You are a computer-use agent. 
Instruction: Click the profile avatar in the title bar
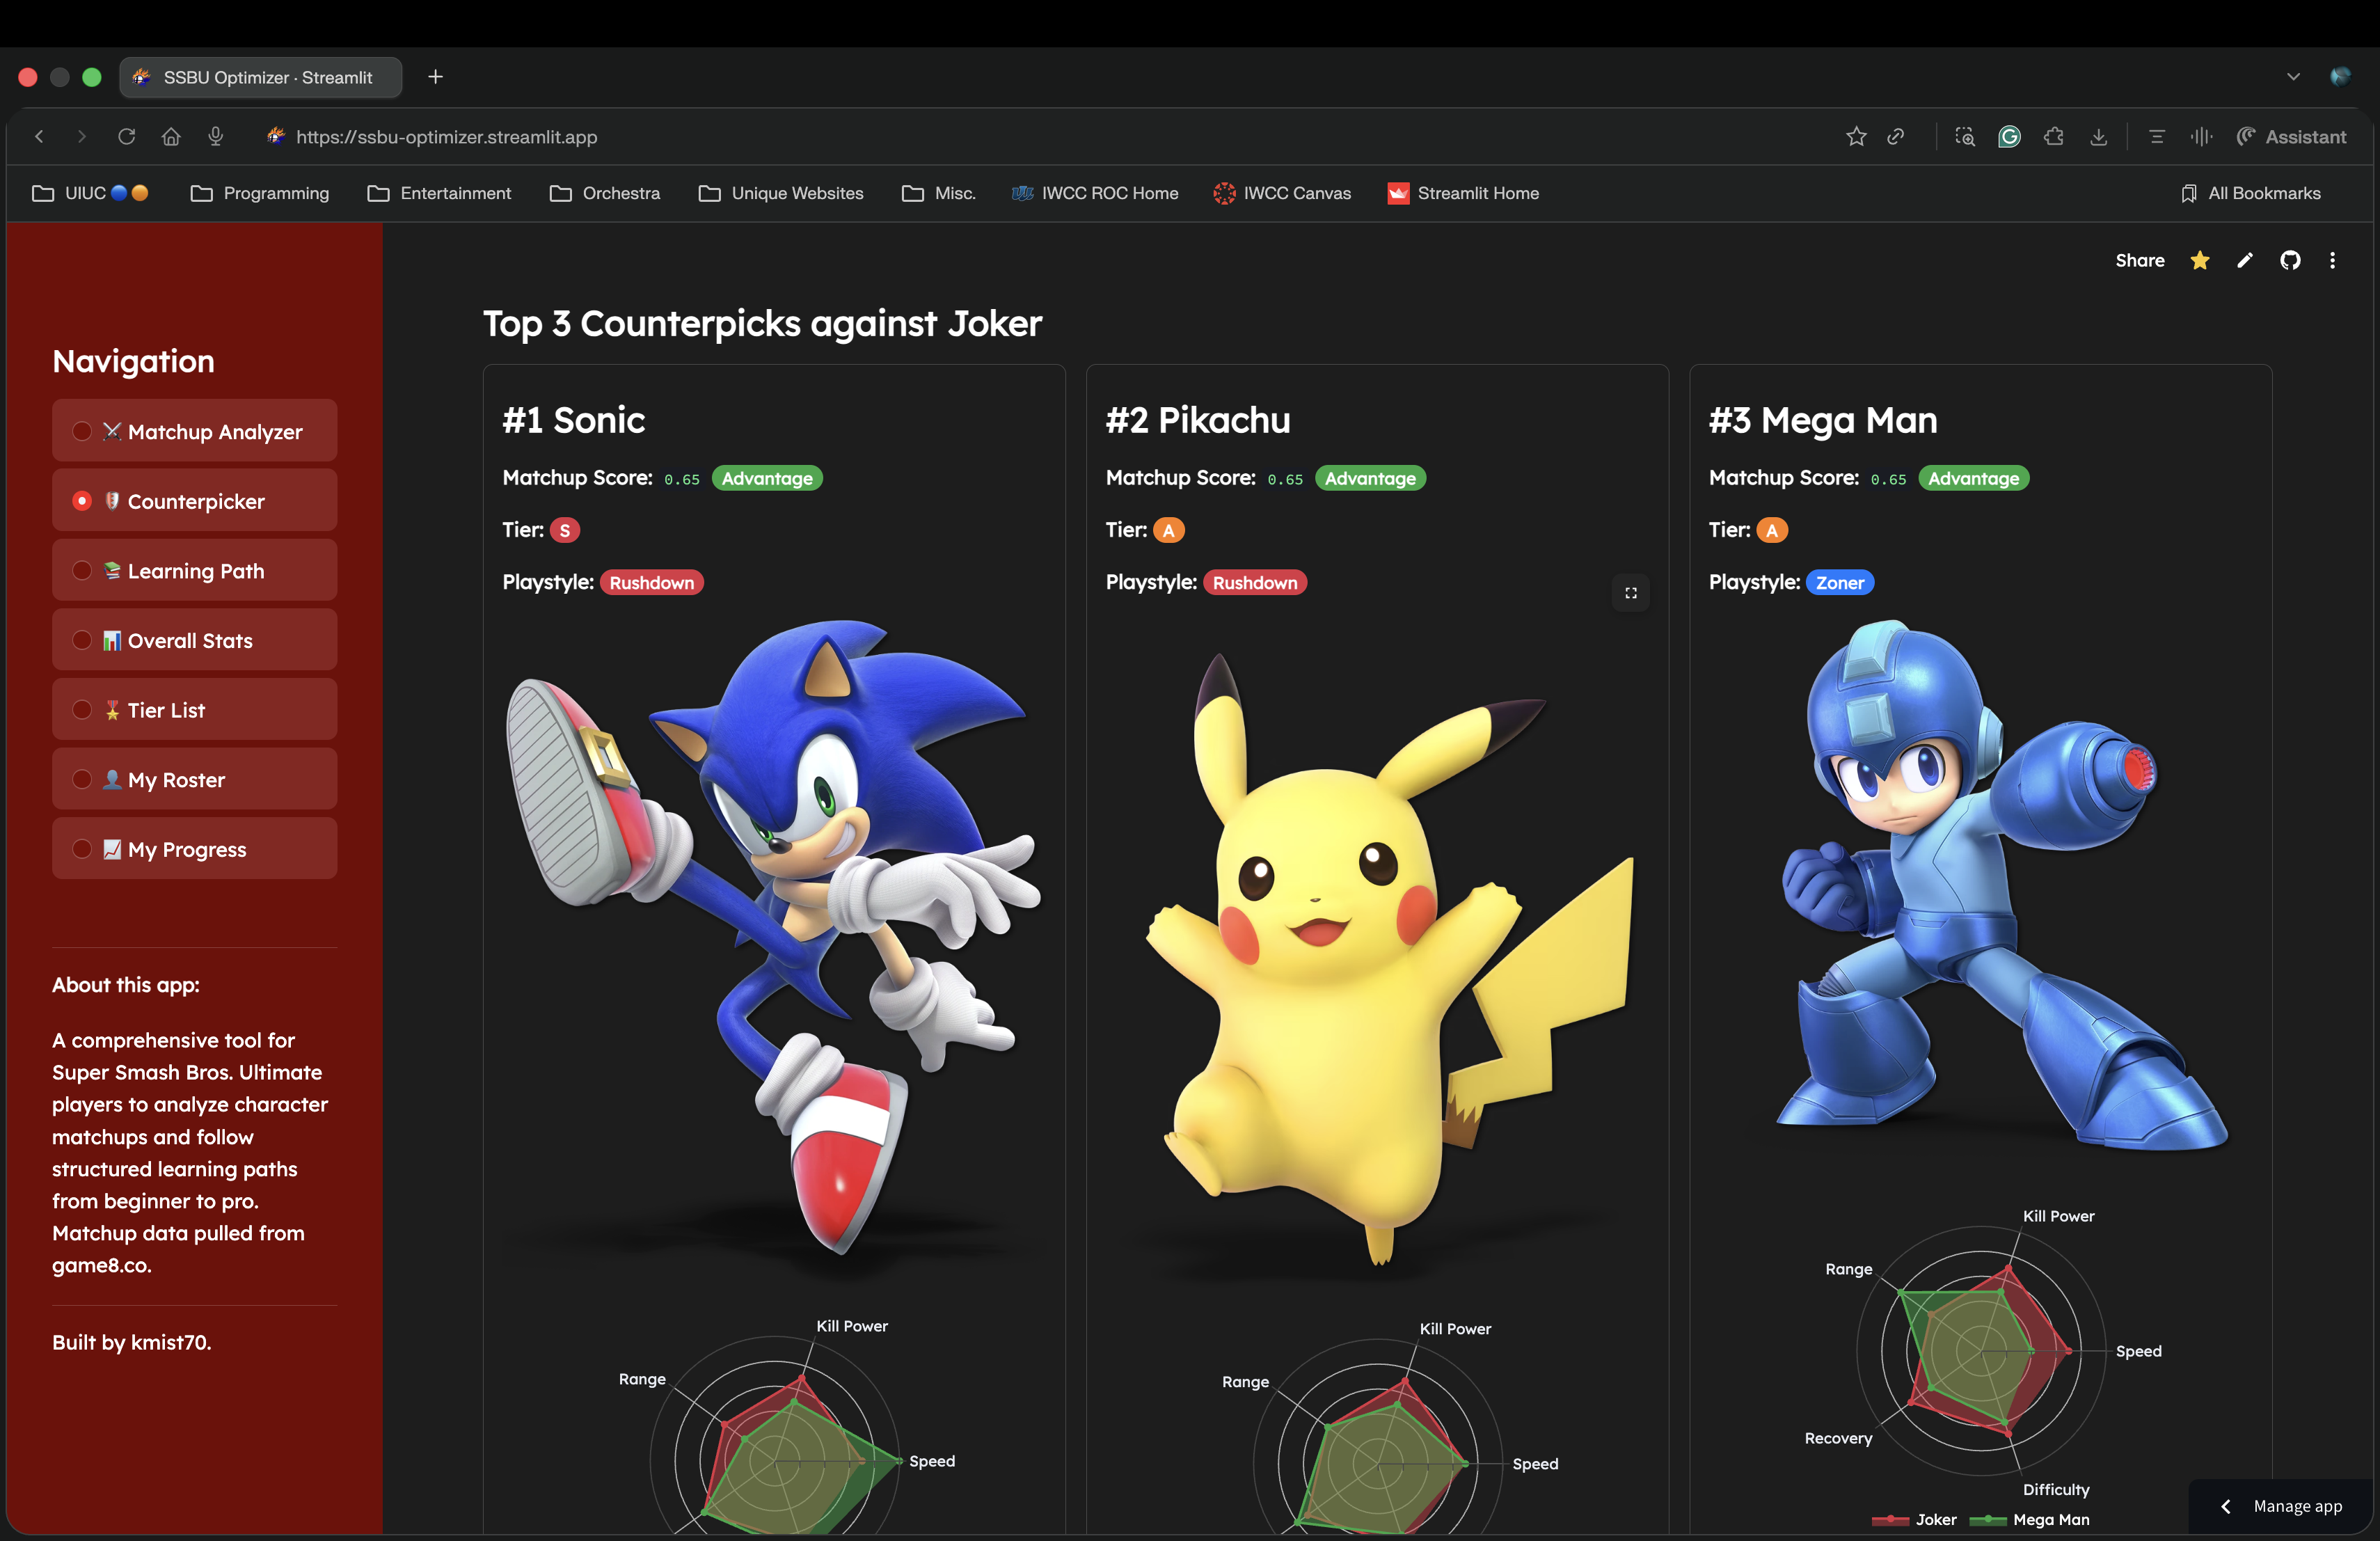point(2340,77)
